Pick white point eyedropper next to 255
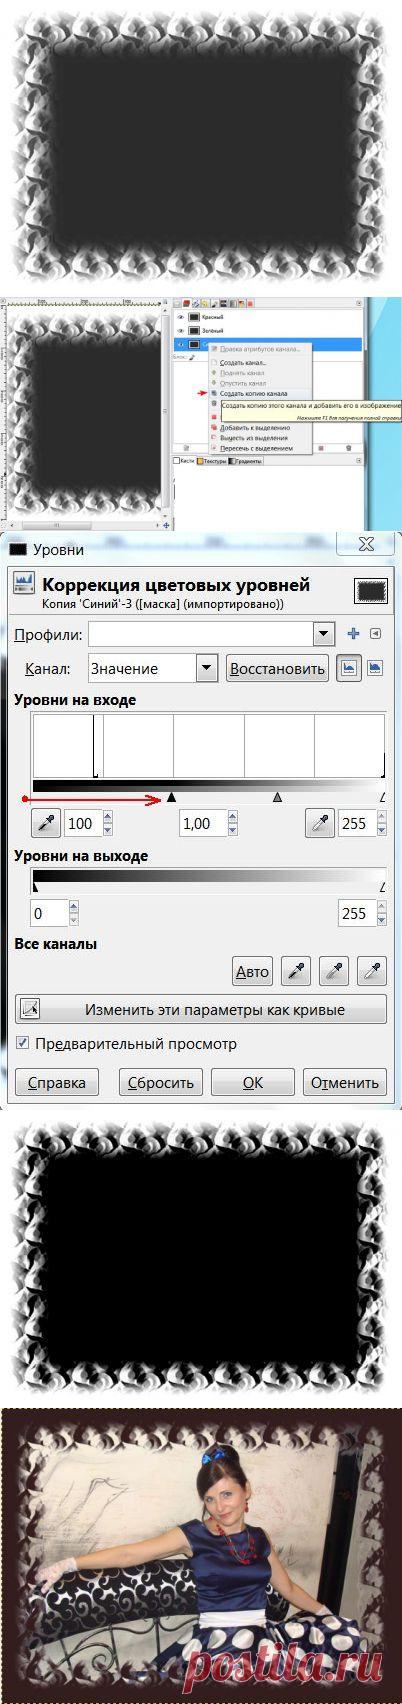This screenshot has height=1704, width=402. (319, 823)
